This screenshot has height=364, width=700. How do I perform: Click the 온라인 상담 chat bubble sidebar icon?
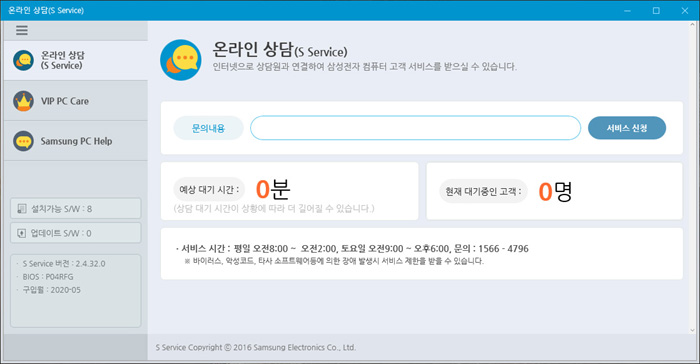pyautogui.click(x=24, y=60)
